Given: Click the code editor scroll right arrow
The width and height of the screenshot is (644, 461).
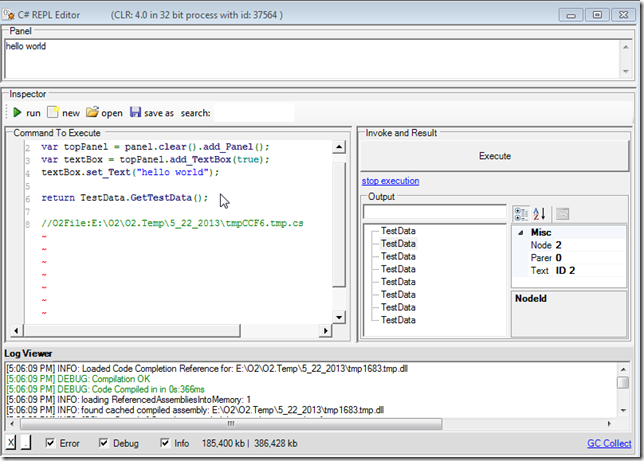Looking at the screenshot, I should (x=325, y=330).
